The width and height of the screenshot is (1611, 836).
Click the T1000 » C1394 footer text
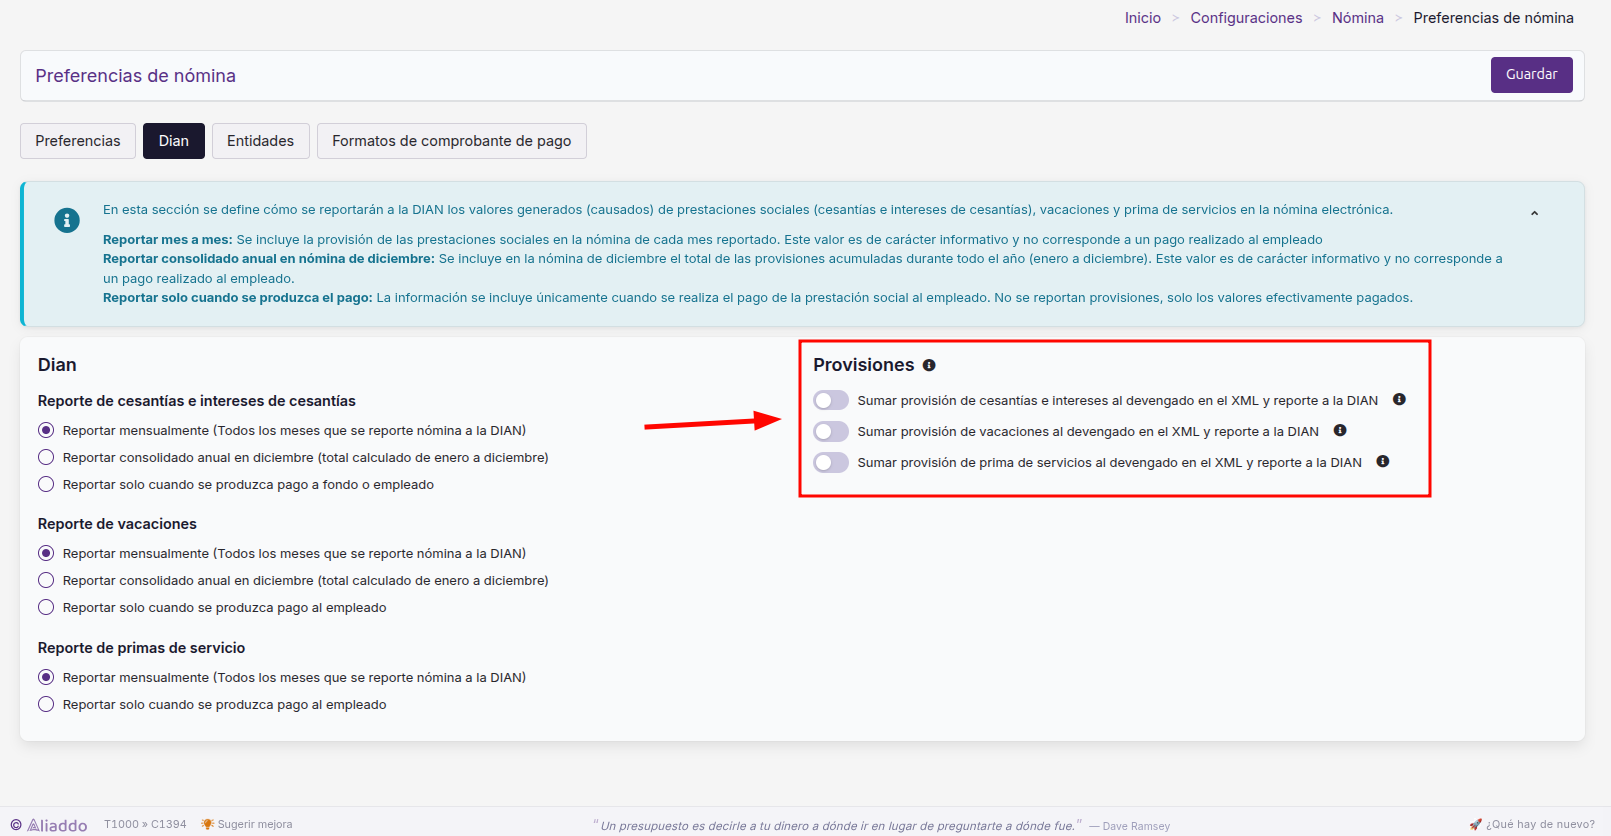point(145,824)
